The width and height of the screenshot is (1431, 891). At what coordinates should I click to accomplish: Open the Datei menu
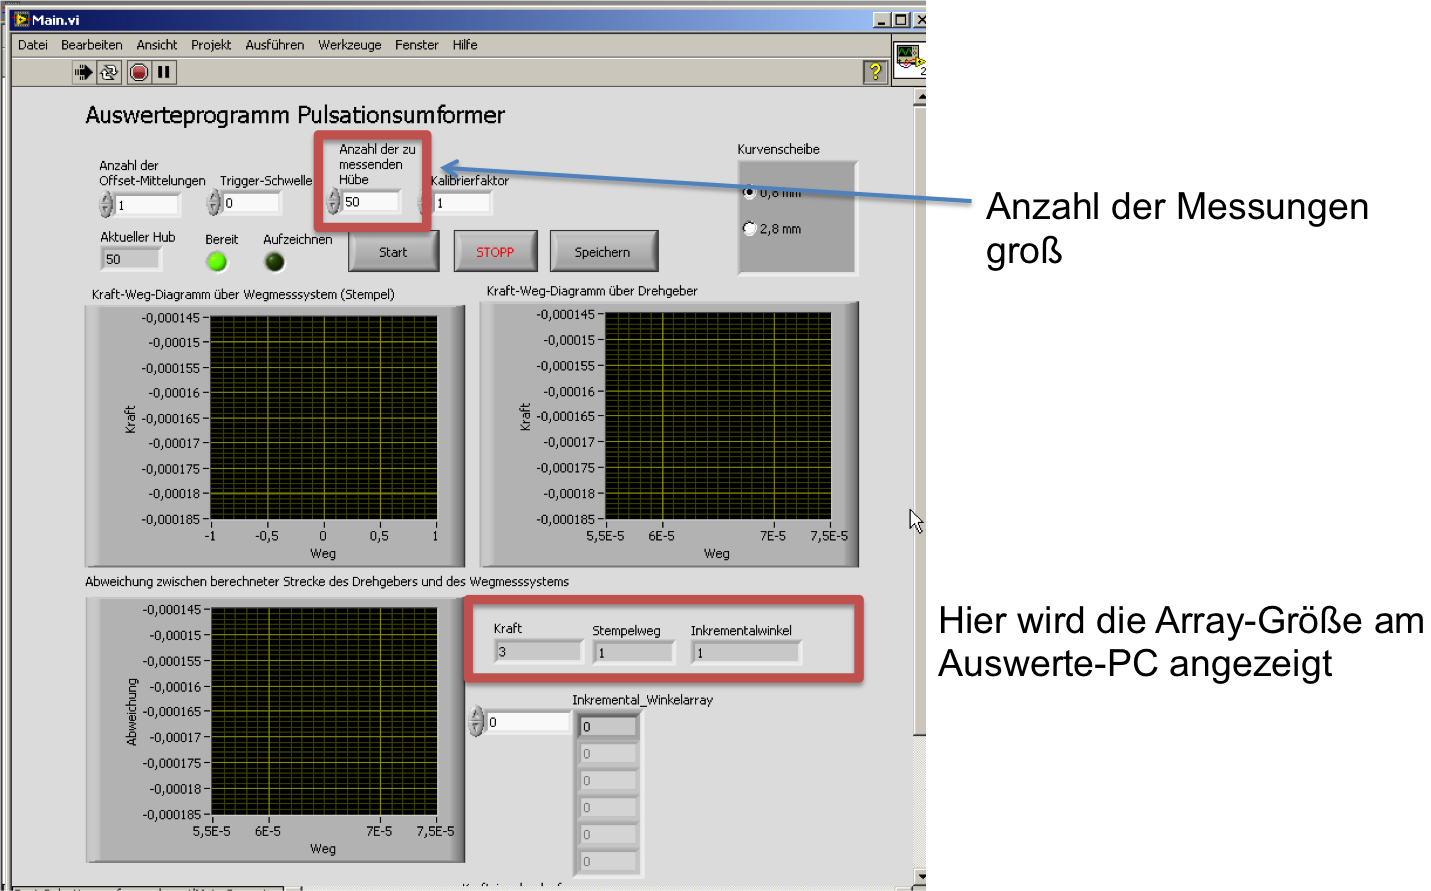[x=33, y=45]
